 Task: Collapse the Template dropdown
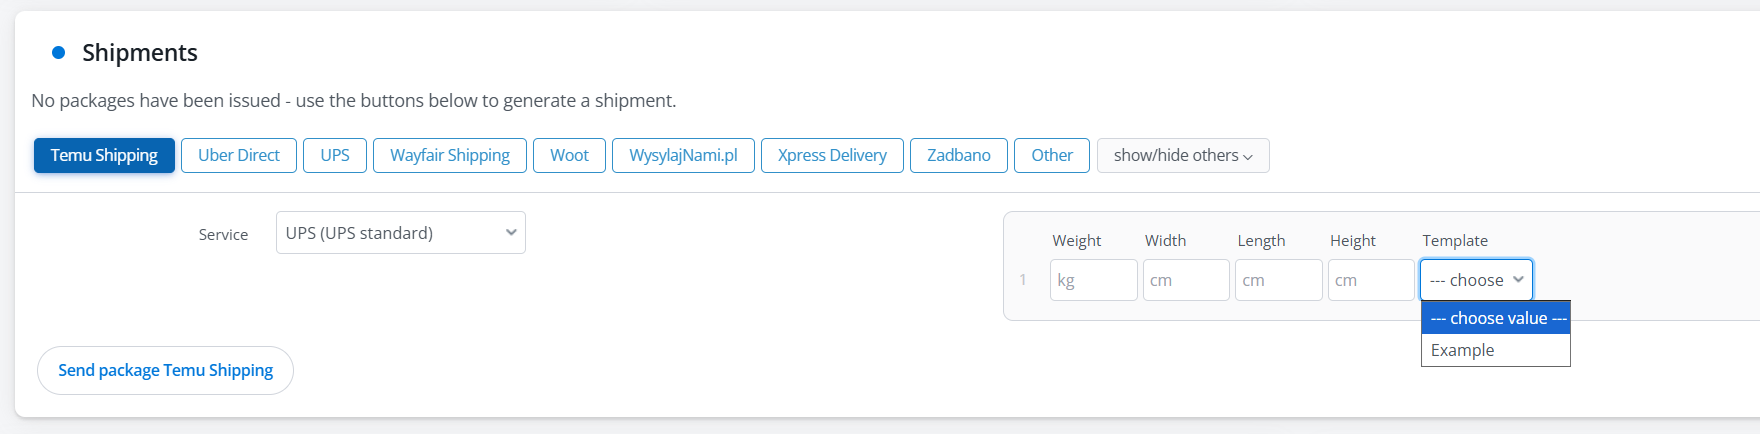(1476, 280)
